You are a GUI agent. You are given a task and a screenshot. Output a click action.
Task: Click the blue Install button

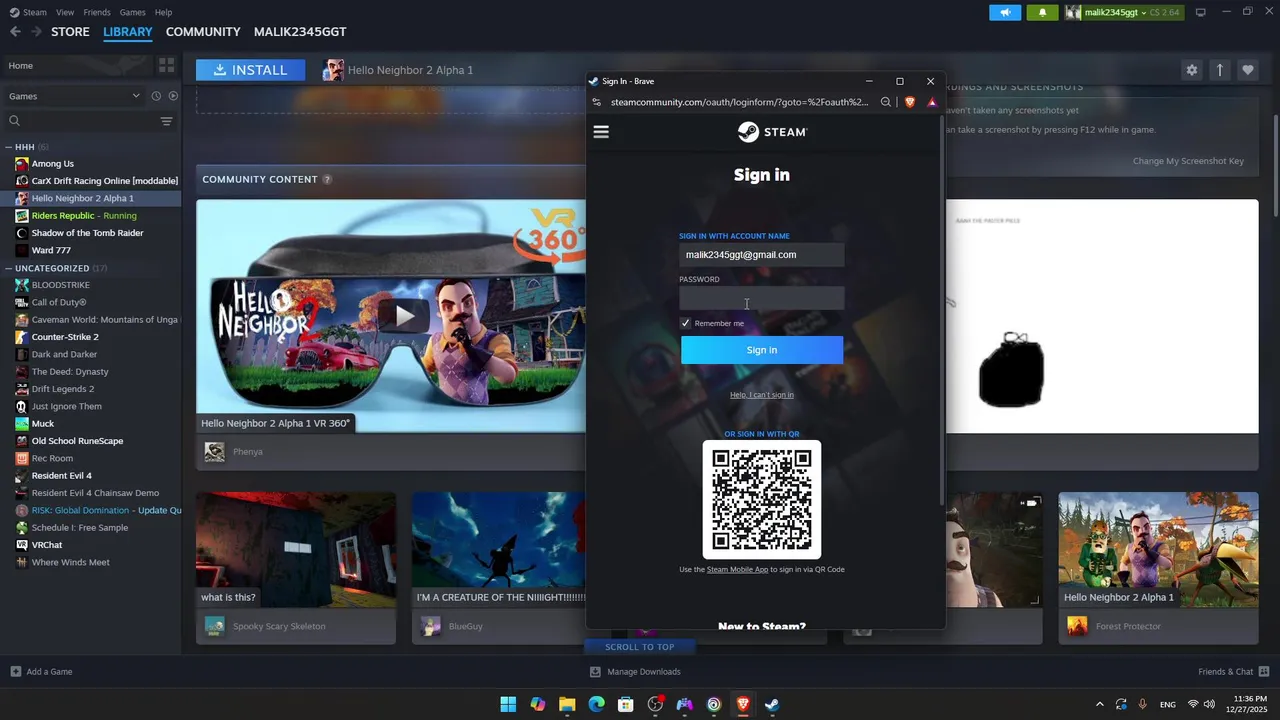(x=250, y=70)
